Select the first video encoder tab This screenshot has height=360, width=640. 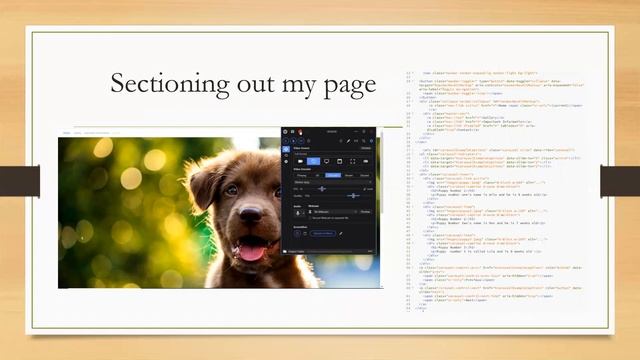302,175
